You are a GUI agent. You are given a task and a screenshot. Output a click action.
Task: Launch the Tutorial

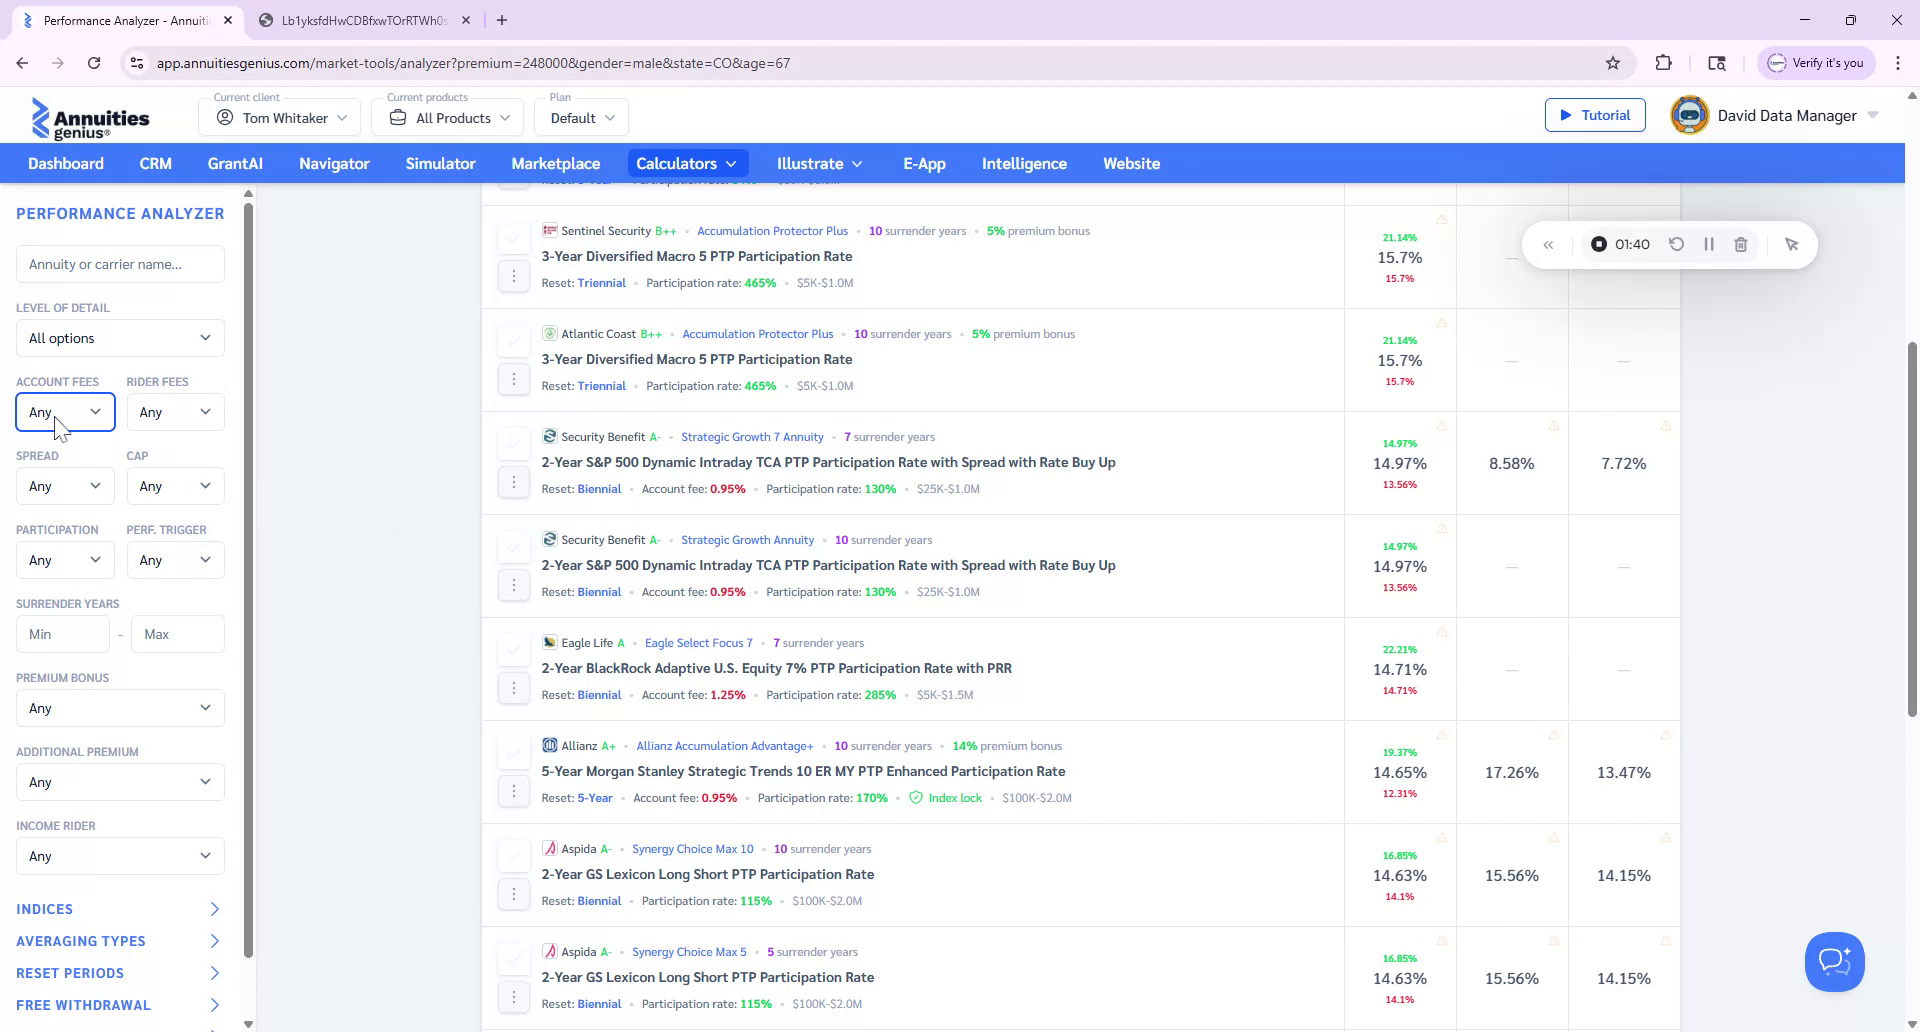pyautogui.click(x=1595, y=114)
